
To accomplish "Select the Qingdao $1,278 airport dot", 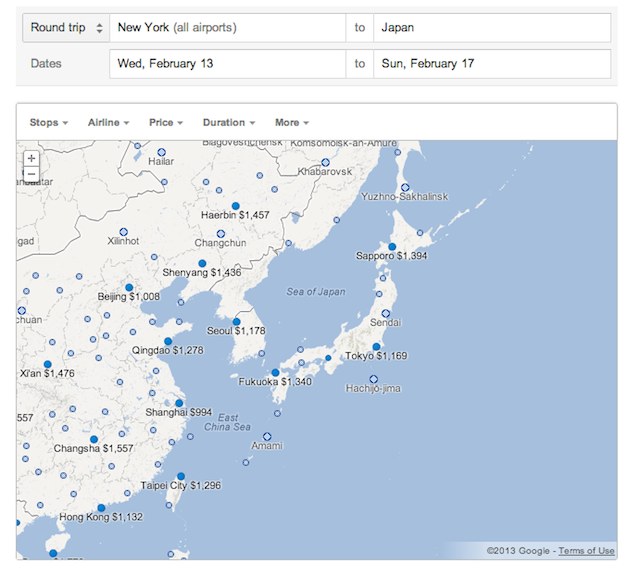I will pos(168,341).
